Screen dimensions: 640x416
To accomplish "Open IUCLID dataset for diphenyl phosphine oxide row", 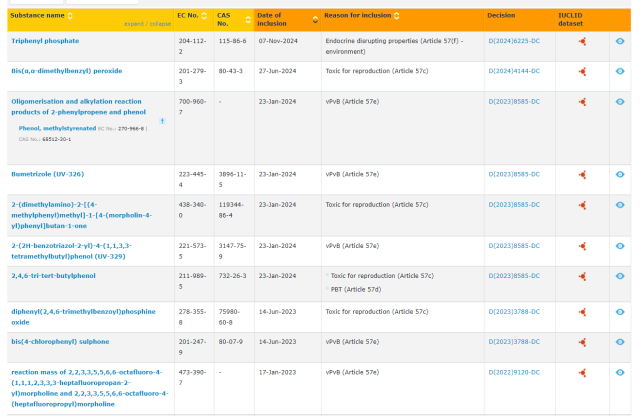I will click(x=582, y=312).
